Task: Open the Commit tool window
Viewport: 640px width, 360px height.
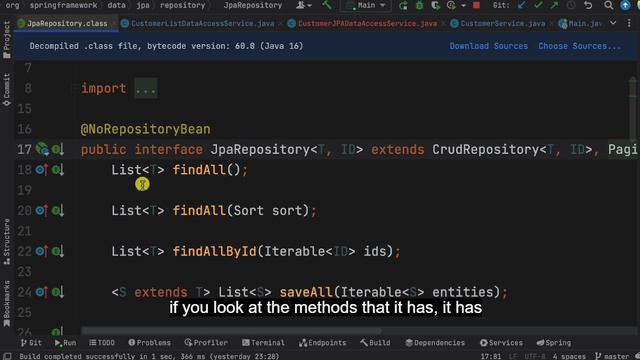Action: 7,90
